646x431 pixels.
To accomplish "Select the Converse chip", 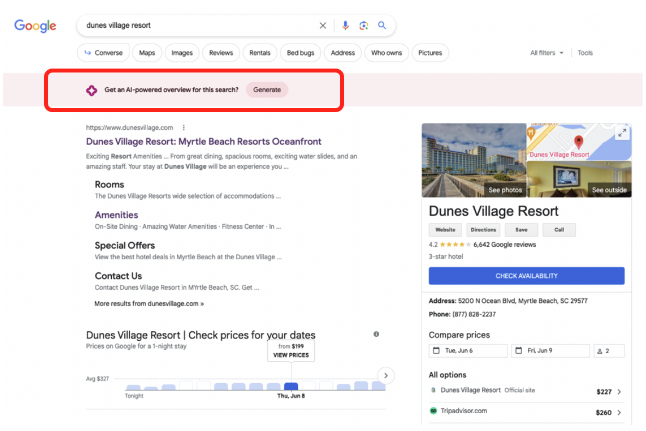I will [103, 53].
